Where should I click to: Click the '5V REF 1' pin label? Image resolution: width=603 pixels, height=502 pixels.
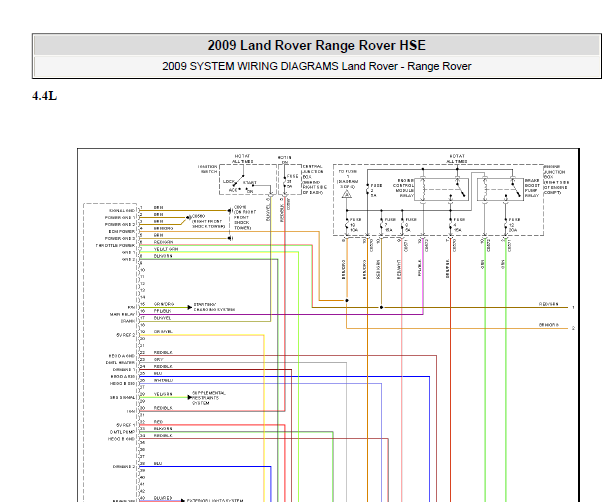coord(126,425)
